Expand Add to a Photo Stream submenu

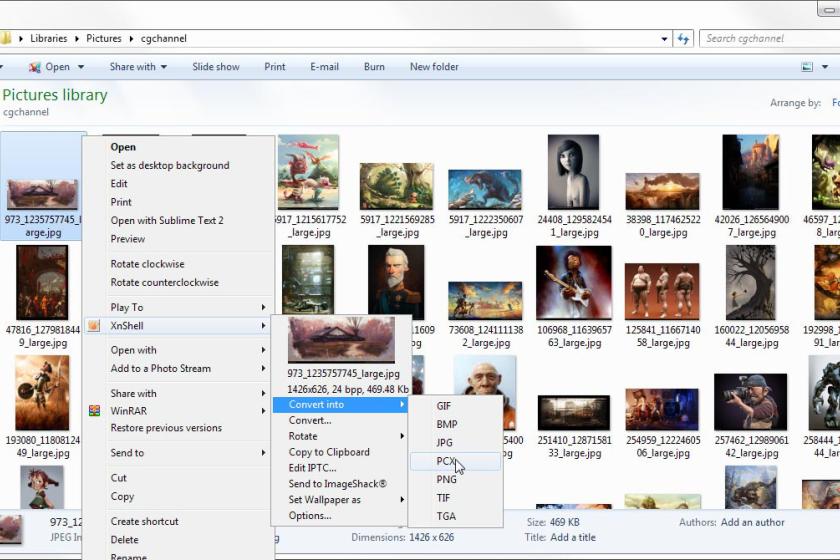click(263, 368)
